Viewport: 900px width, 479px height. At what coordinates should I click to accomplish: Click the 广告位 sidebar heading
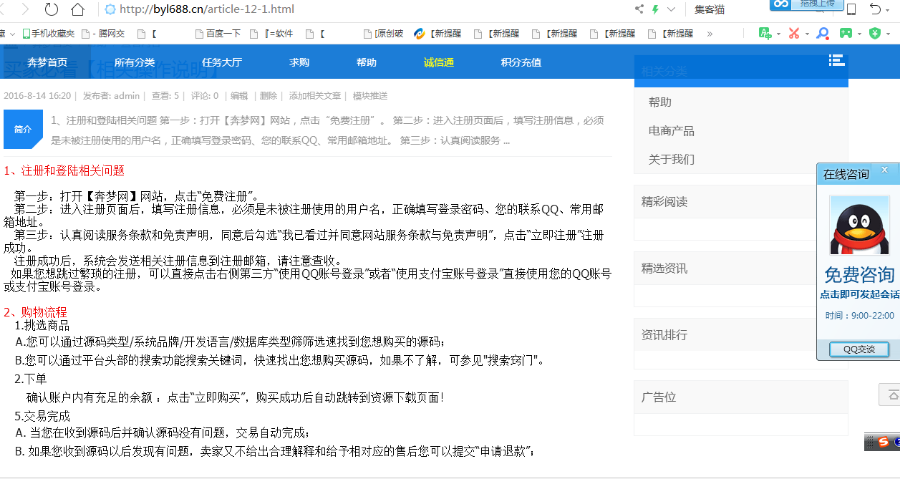pyautogui.click(x=658, y=396)
